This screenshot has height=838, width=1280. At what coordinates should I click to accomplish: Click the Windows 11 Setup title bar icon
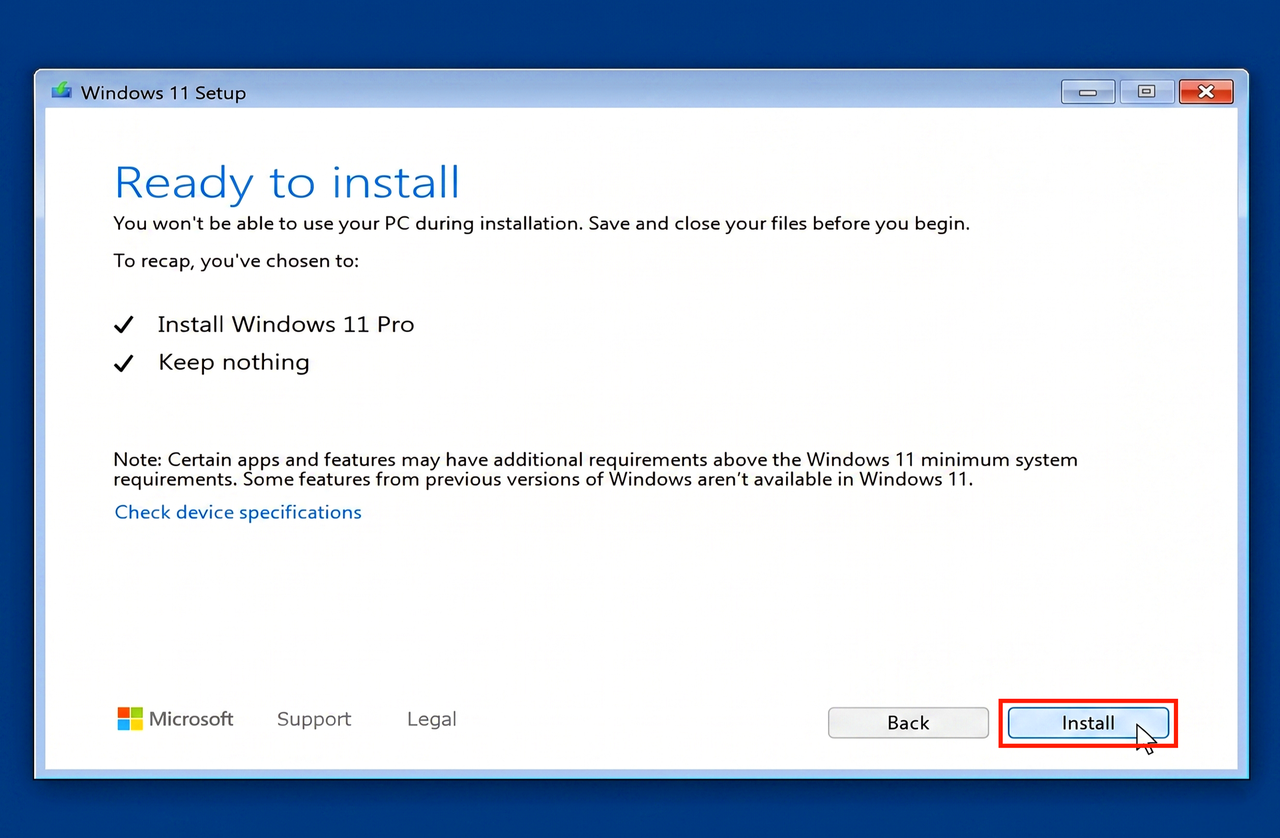62,92
